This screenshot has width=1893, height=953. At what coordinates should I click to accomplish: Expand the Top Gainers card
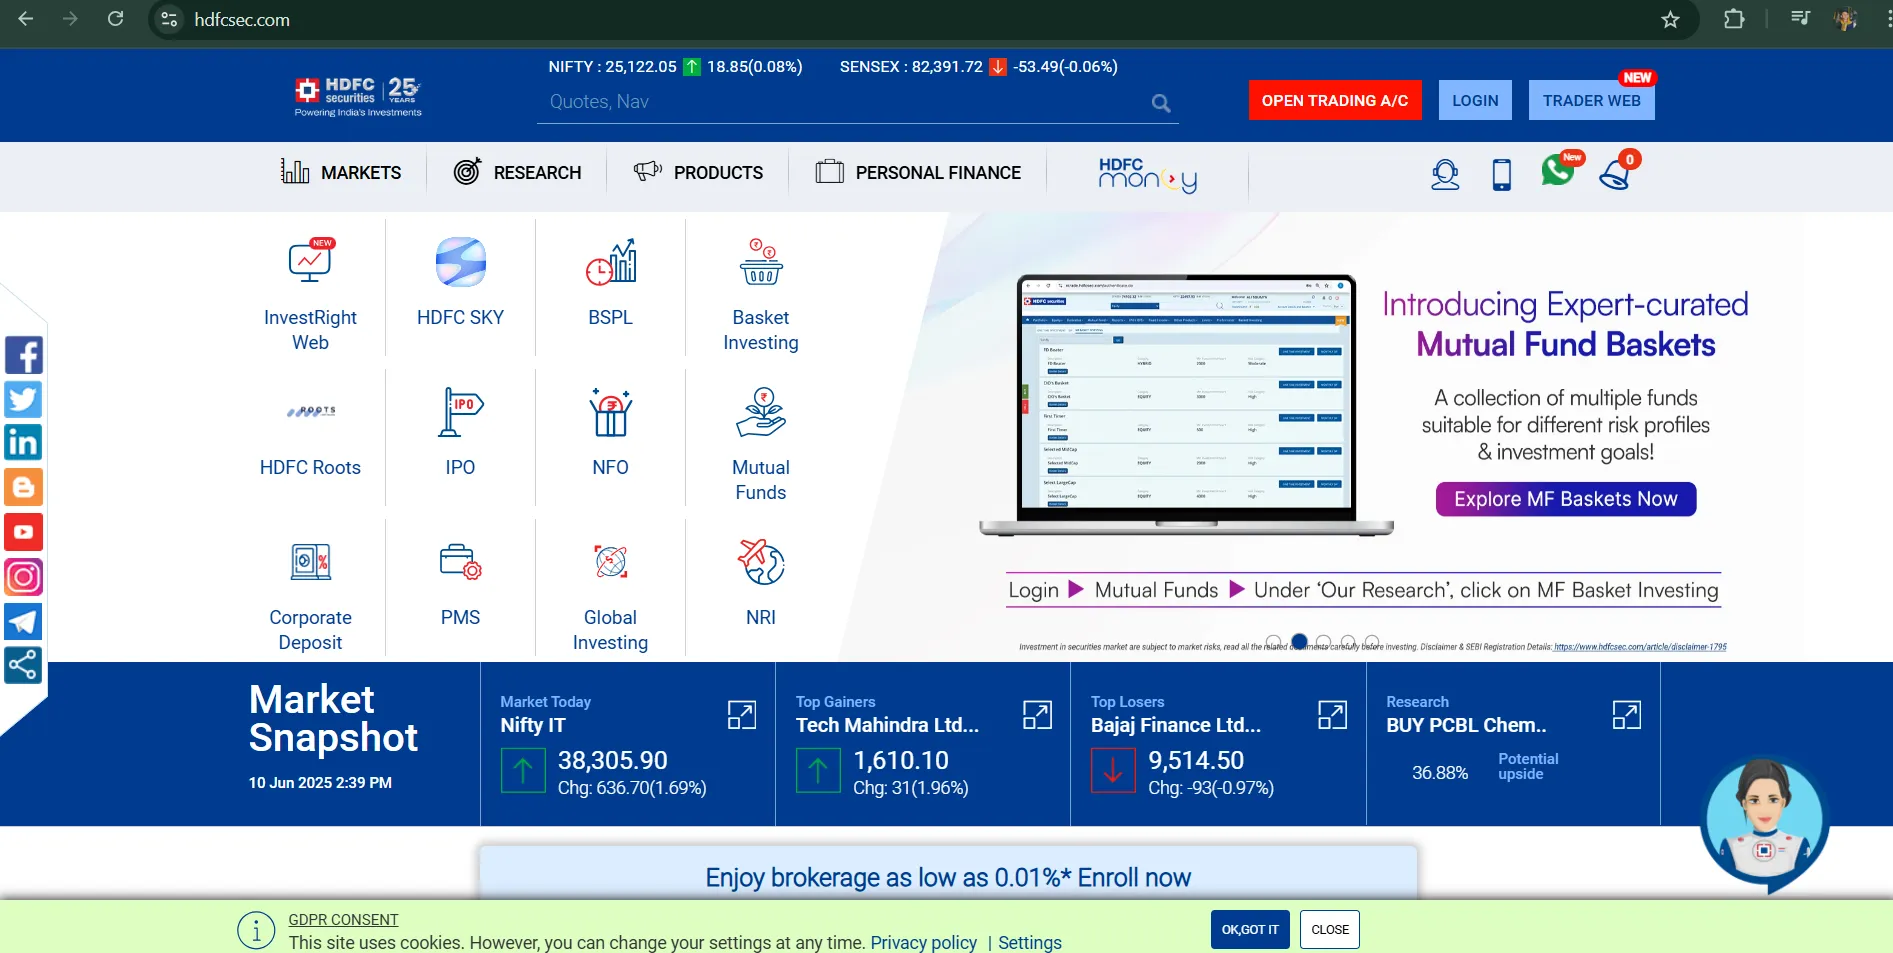pos(1037,715)
